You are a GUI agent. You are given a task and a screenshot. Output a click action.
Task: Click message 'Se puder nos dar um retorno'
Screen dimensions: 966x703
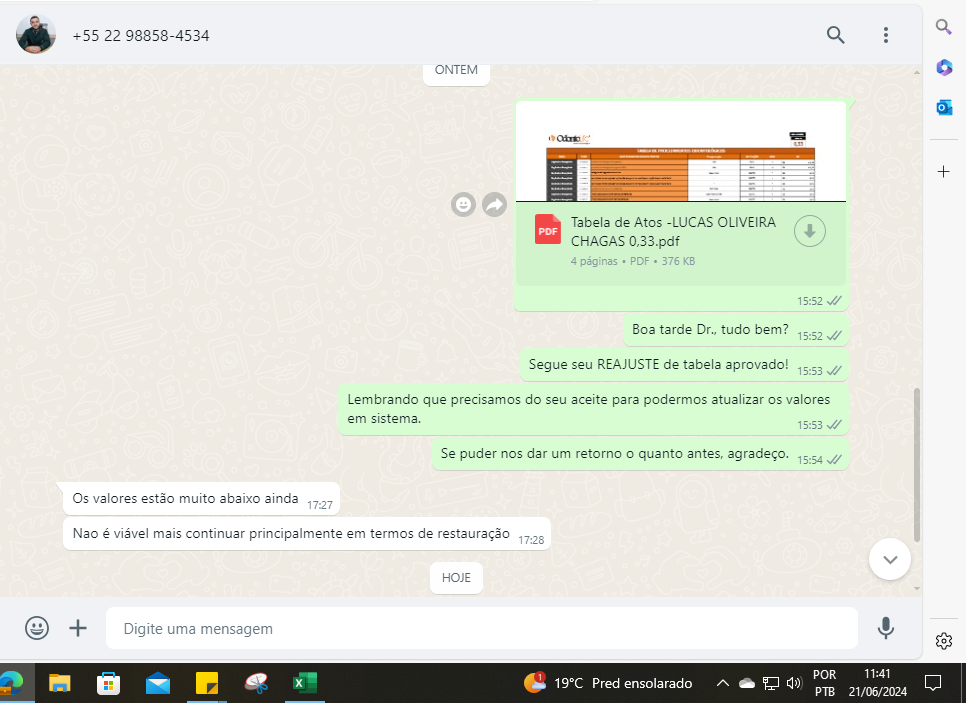(x=615, y=453)
